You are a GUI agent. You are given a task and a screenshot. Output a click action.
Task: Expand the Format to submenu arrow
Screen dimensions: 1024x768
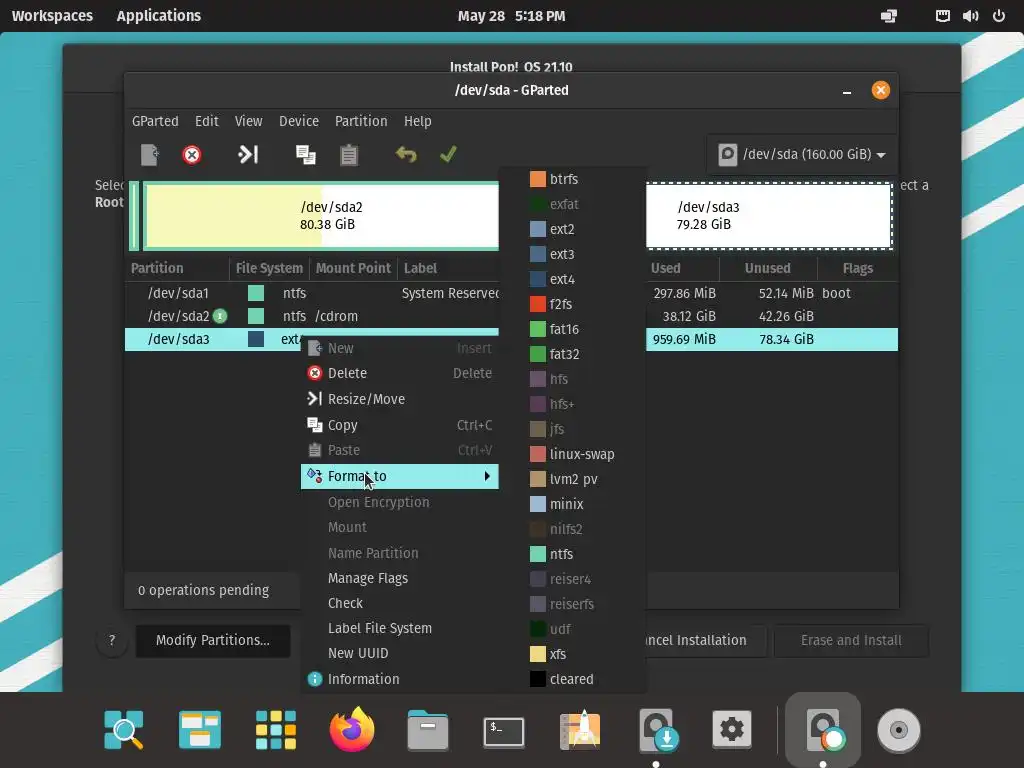[487, 476]
